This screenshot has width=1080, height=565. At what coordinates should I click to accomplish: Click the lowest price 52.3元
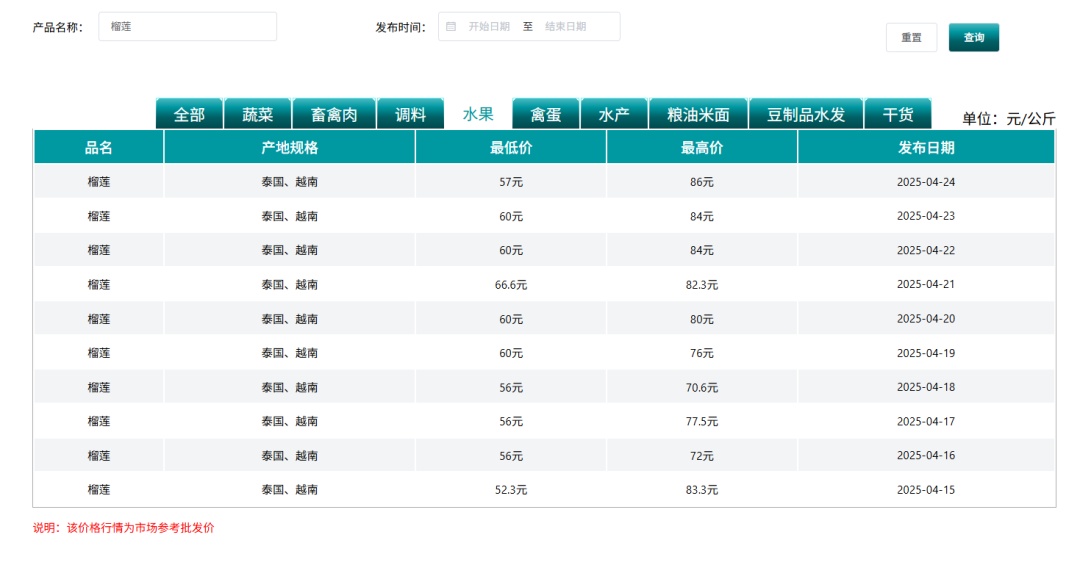tap(511, 490)
